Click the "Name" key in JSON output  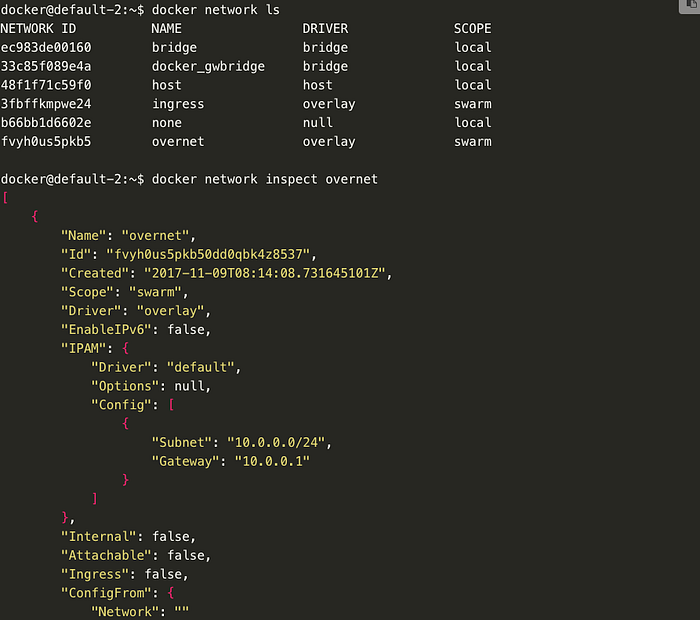pos(83,235)
